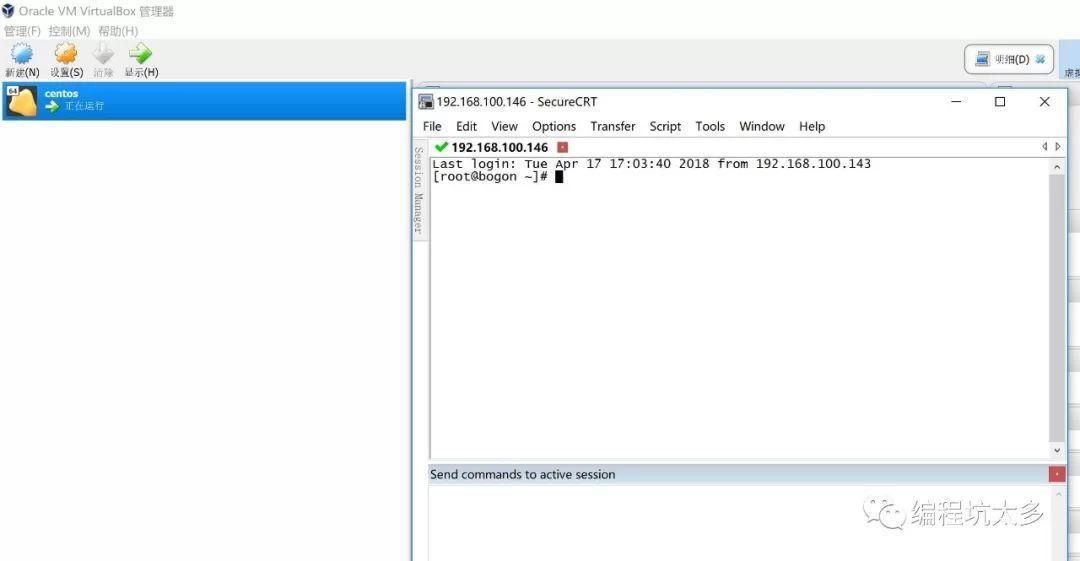Viewport: 1080px width, 561px height.
Task: Click the green connected checkmark on session tab
Action: [x=442, y=147]
